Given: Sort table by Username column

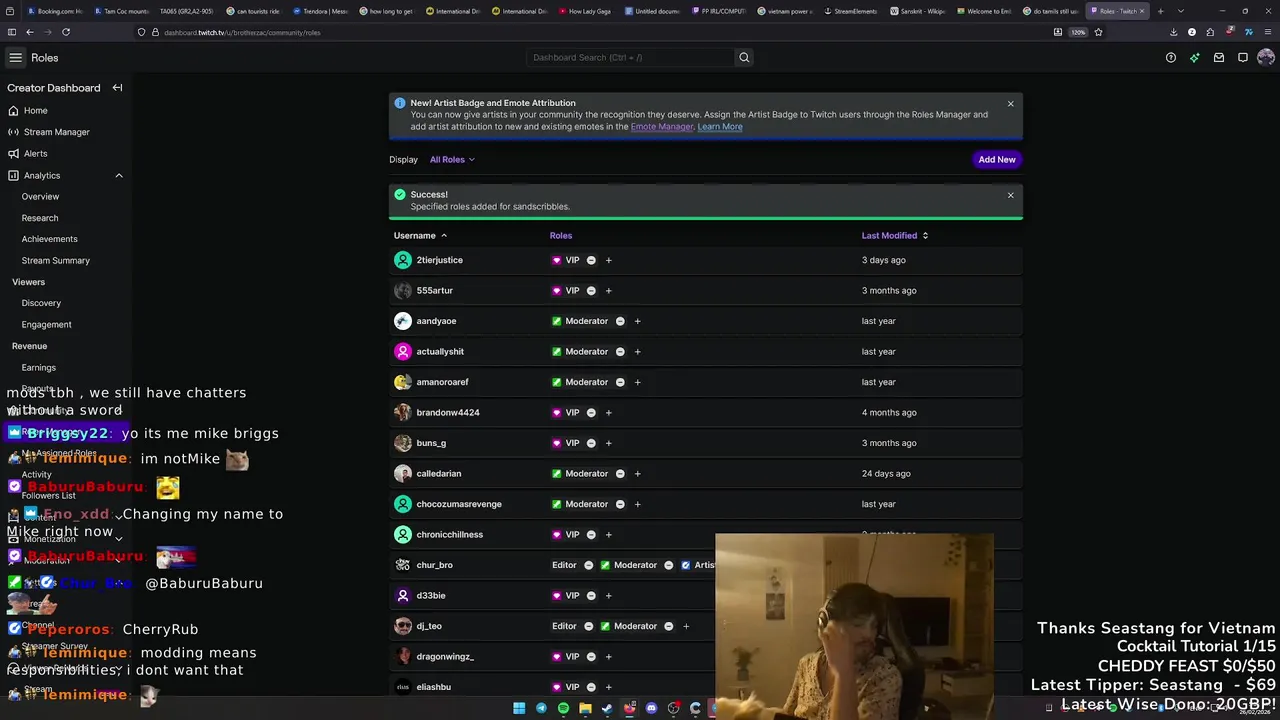Looking at the screenshot, I should 420,236.
